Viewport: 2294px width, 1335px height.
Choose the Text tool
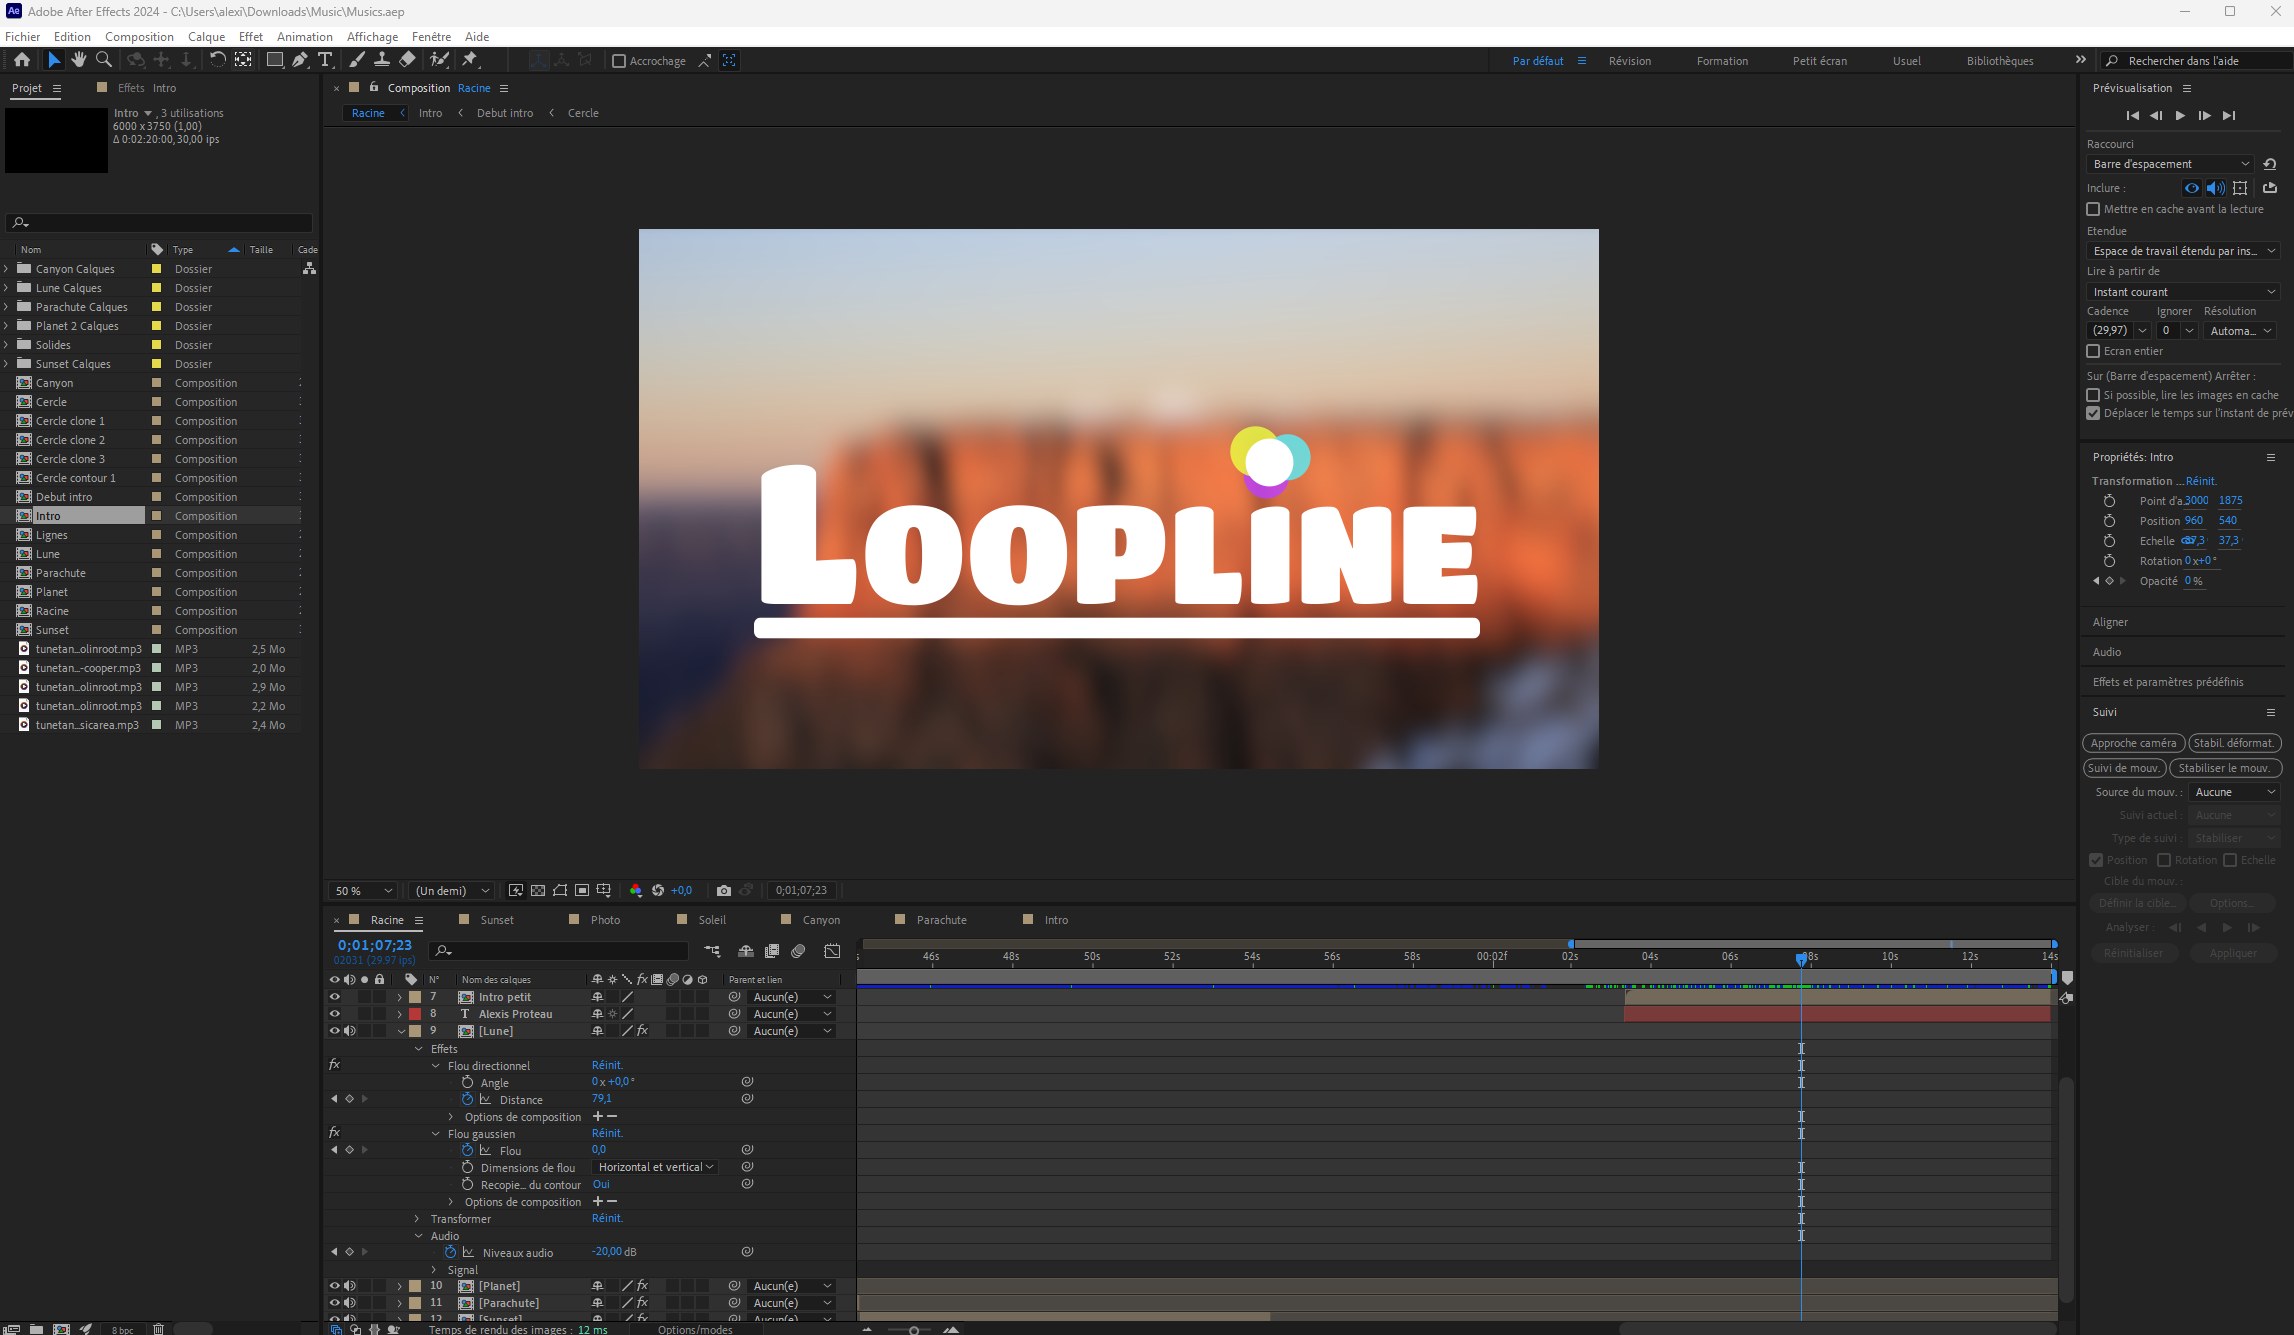pos(326,61)
